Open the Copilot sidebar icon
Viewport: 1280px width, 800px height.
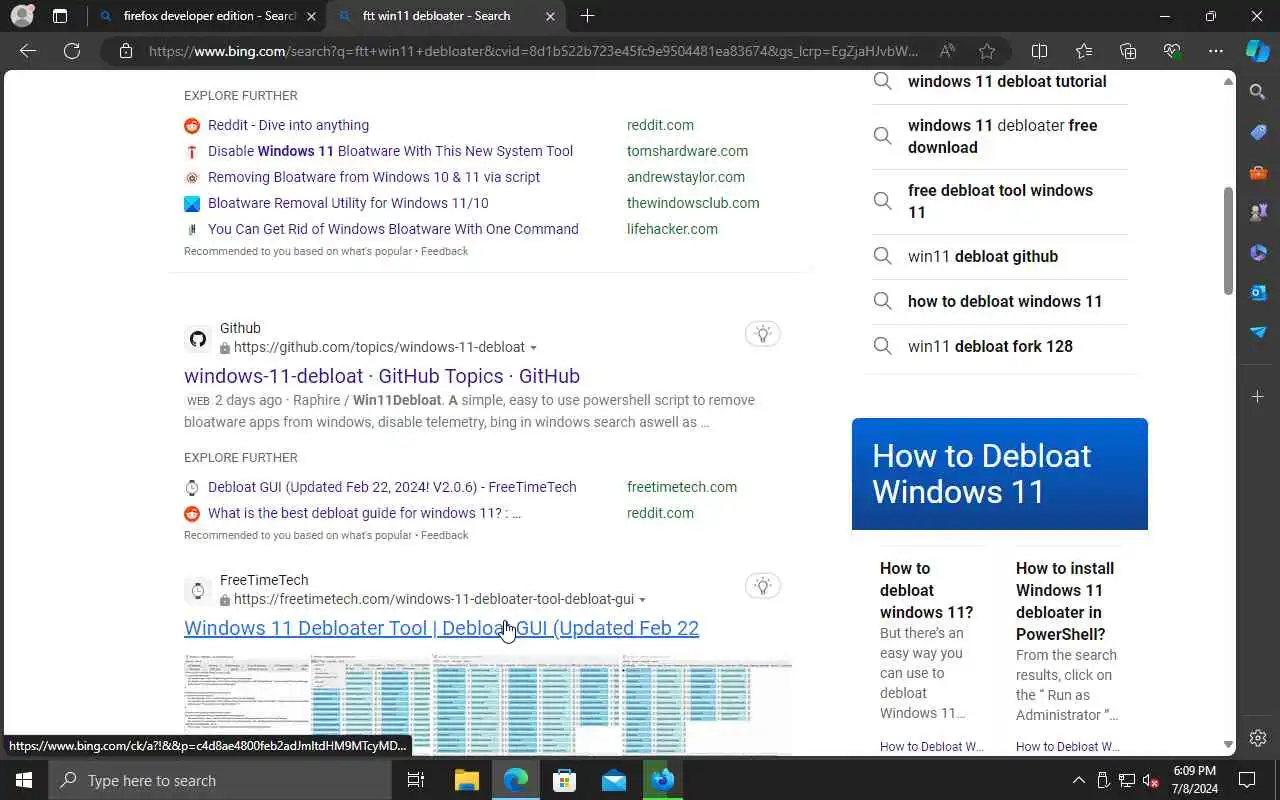tap(1258, 51)
